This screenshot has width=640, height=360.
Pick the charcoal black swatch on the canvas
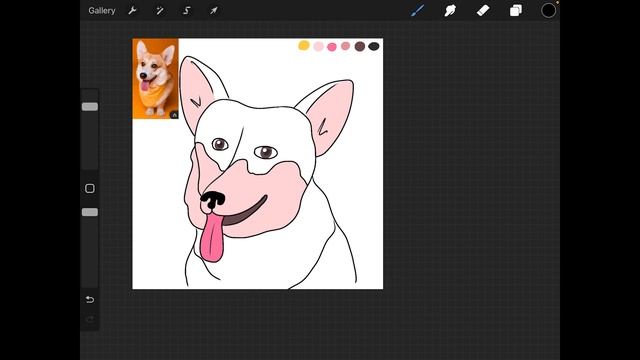coord(374,46)
